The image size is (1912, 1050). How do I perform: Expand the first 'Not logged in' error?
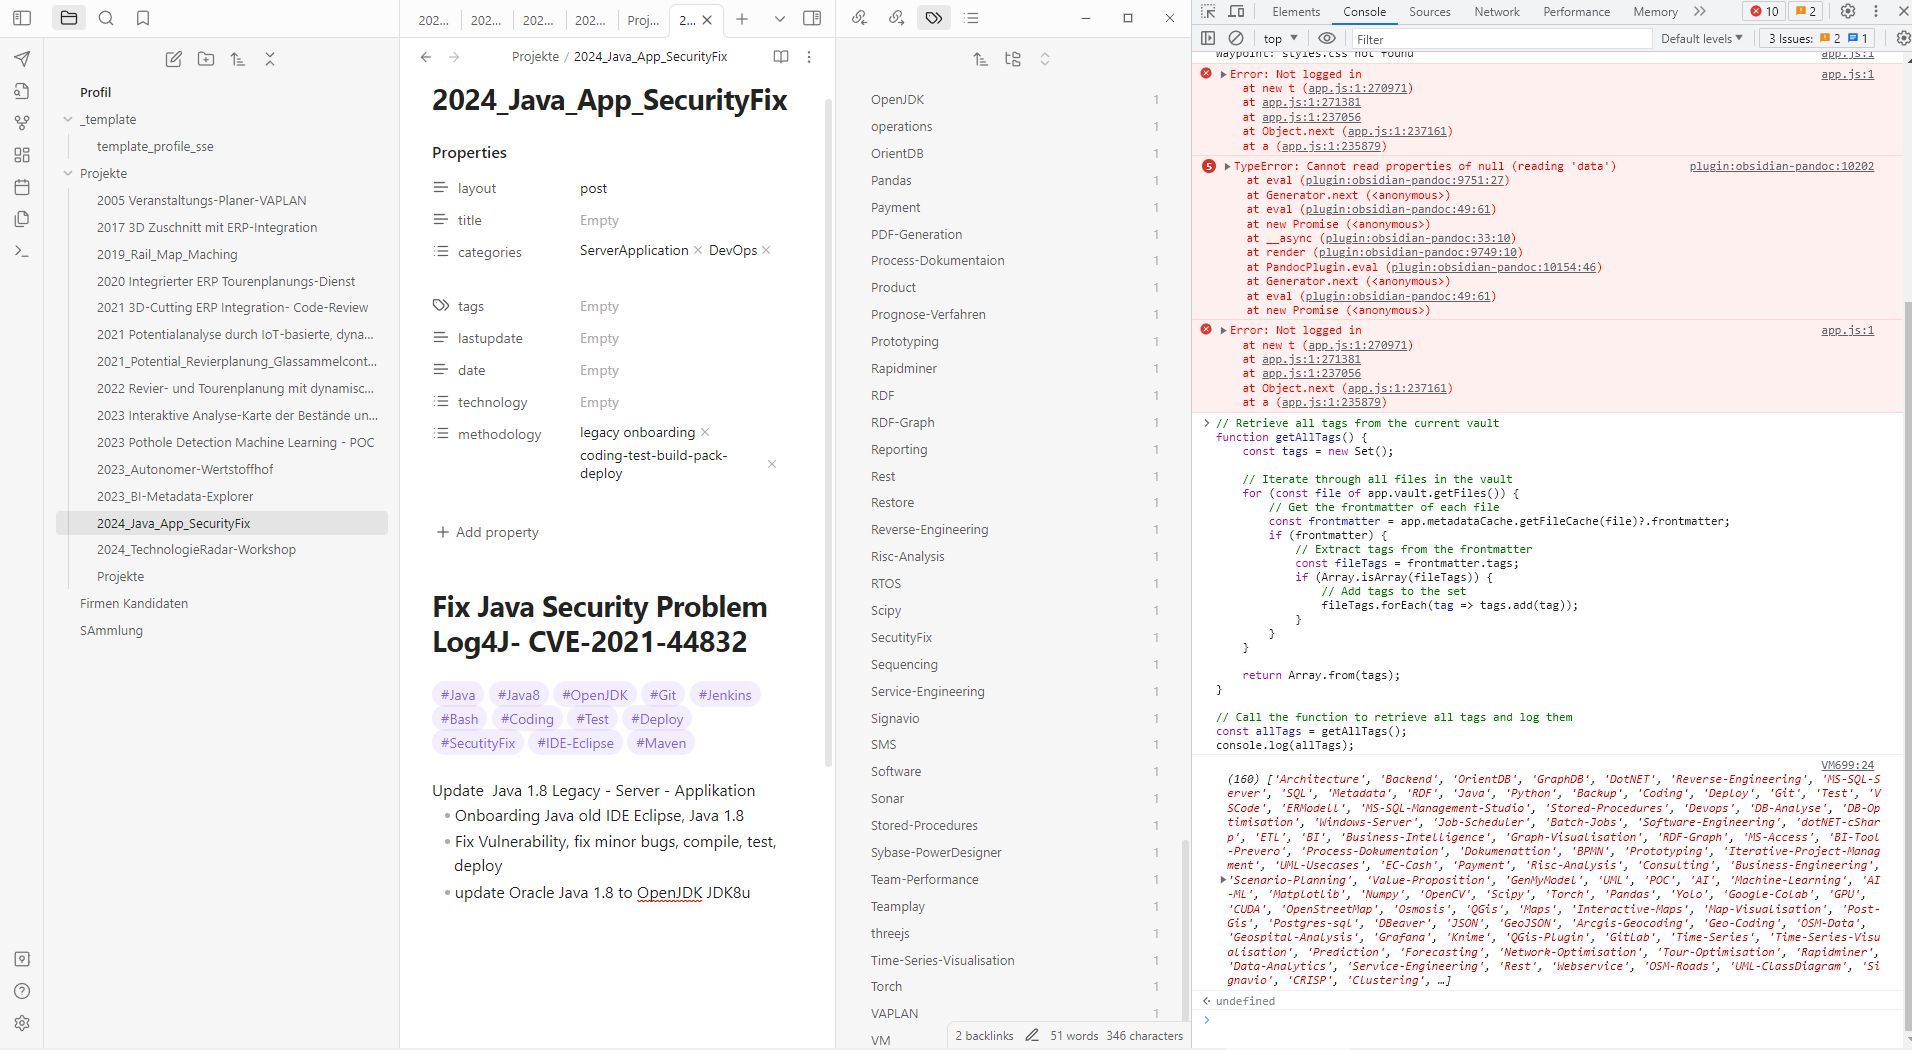coord(1223,74)
